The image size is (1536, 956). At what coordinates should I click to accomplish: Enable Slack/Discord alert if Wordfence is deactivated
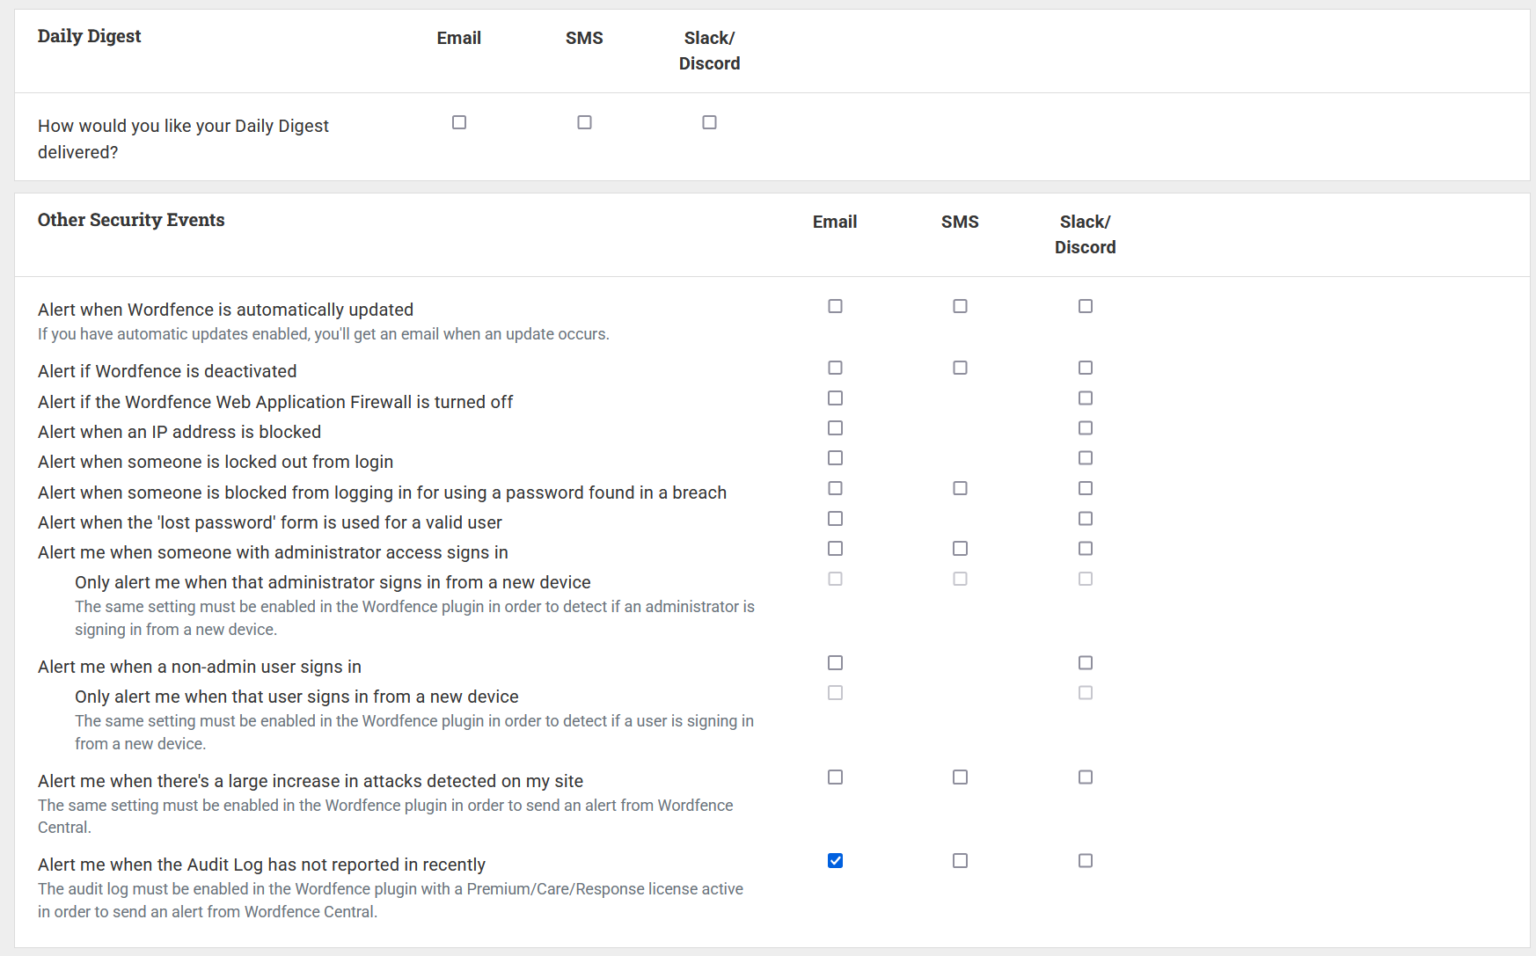pyautogui.click(x=1085, y=368)
